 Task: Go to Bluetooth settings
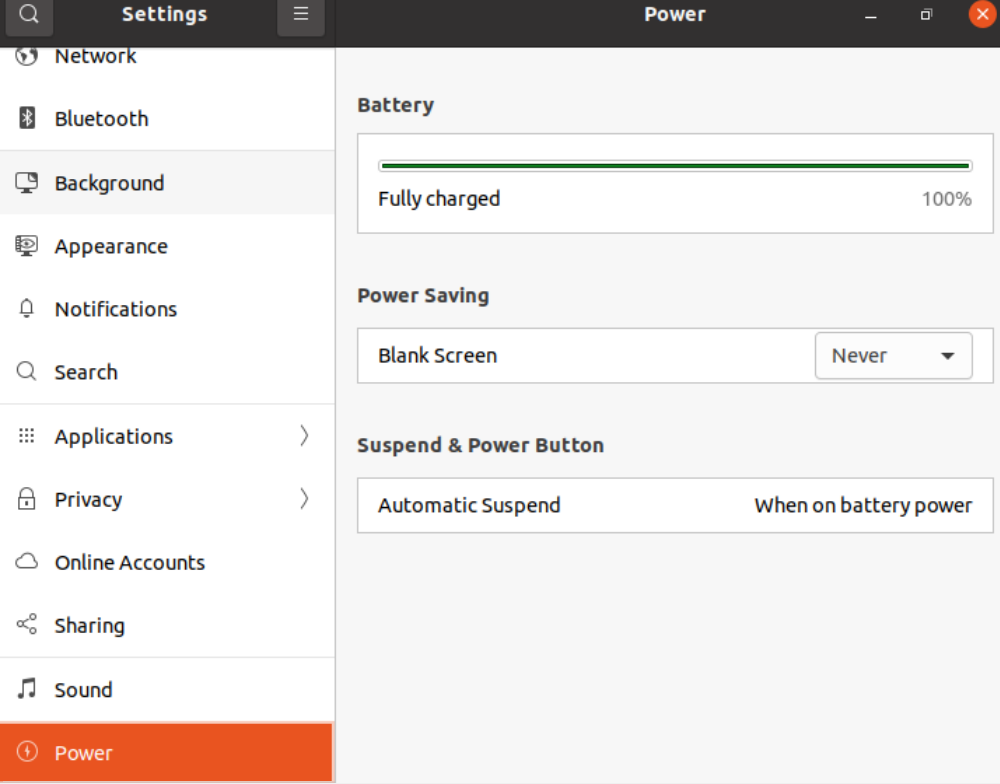click(x=167, y=119)
